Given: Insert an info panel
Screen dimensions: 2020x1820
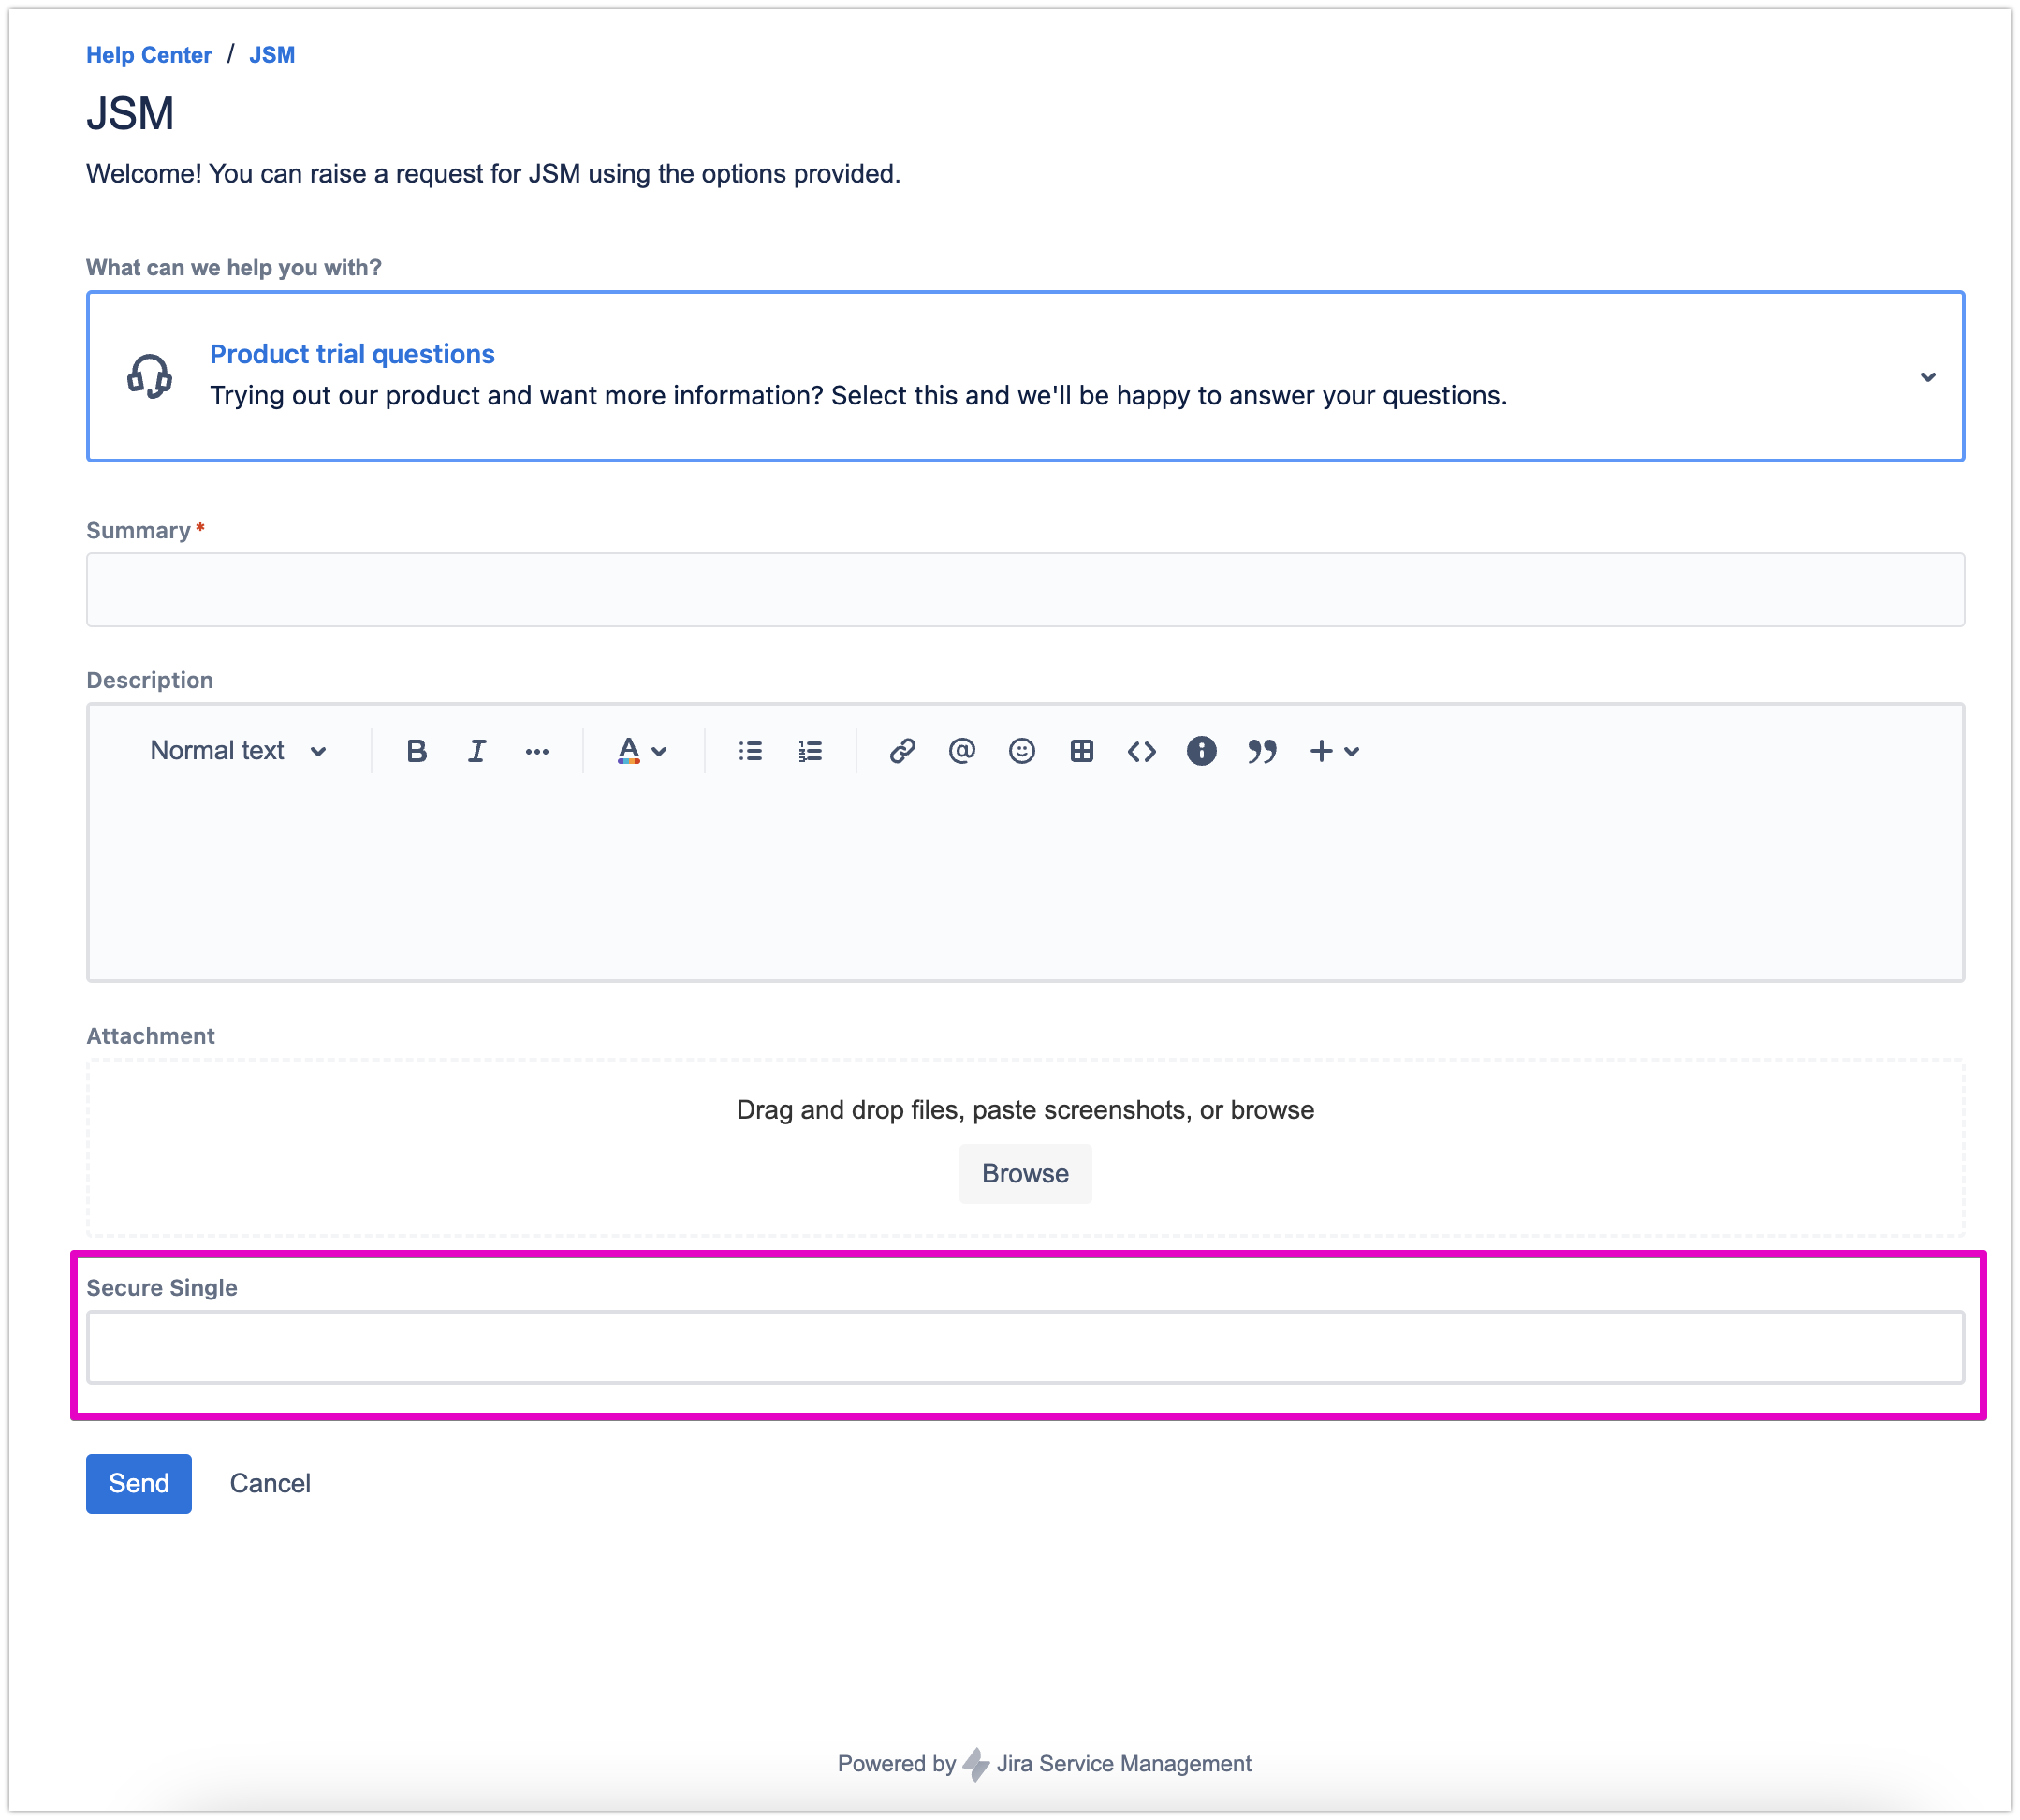Looking at the screenshot, I should tap(1201, 751).
